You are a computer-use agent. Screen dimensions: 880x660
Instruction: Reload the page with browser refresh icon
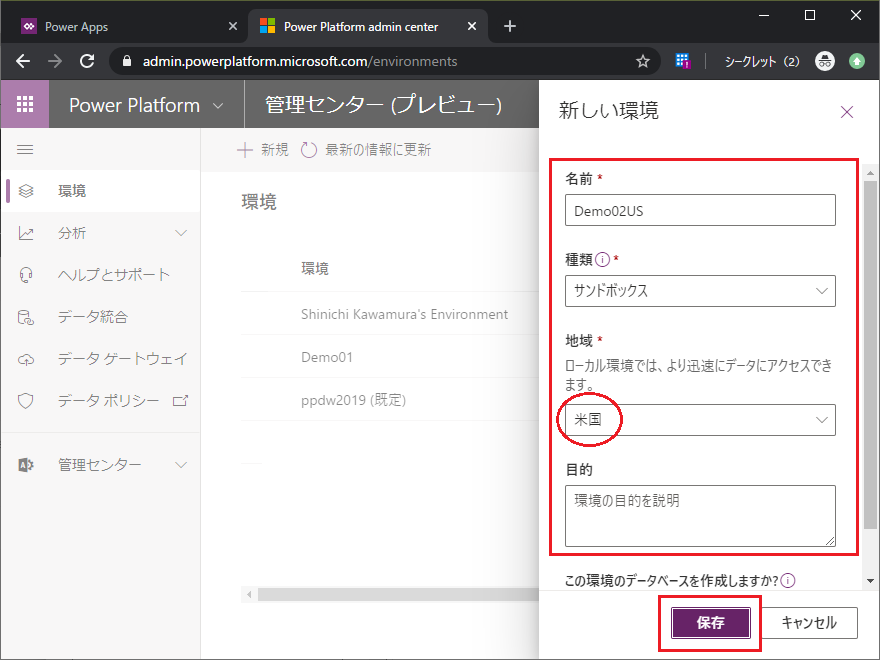pos(87,61)
